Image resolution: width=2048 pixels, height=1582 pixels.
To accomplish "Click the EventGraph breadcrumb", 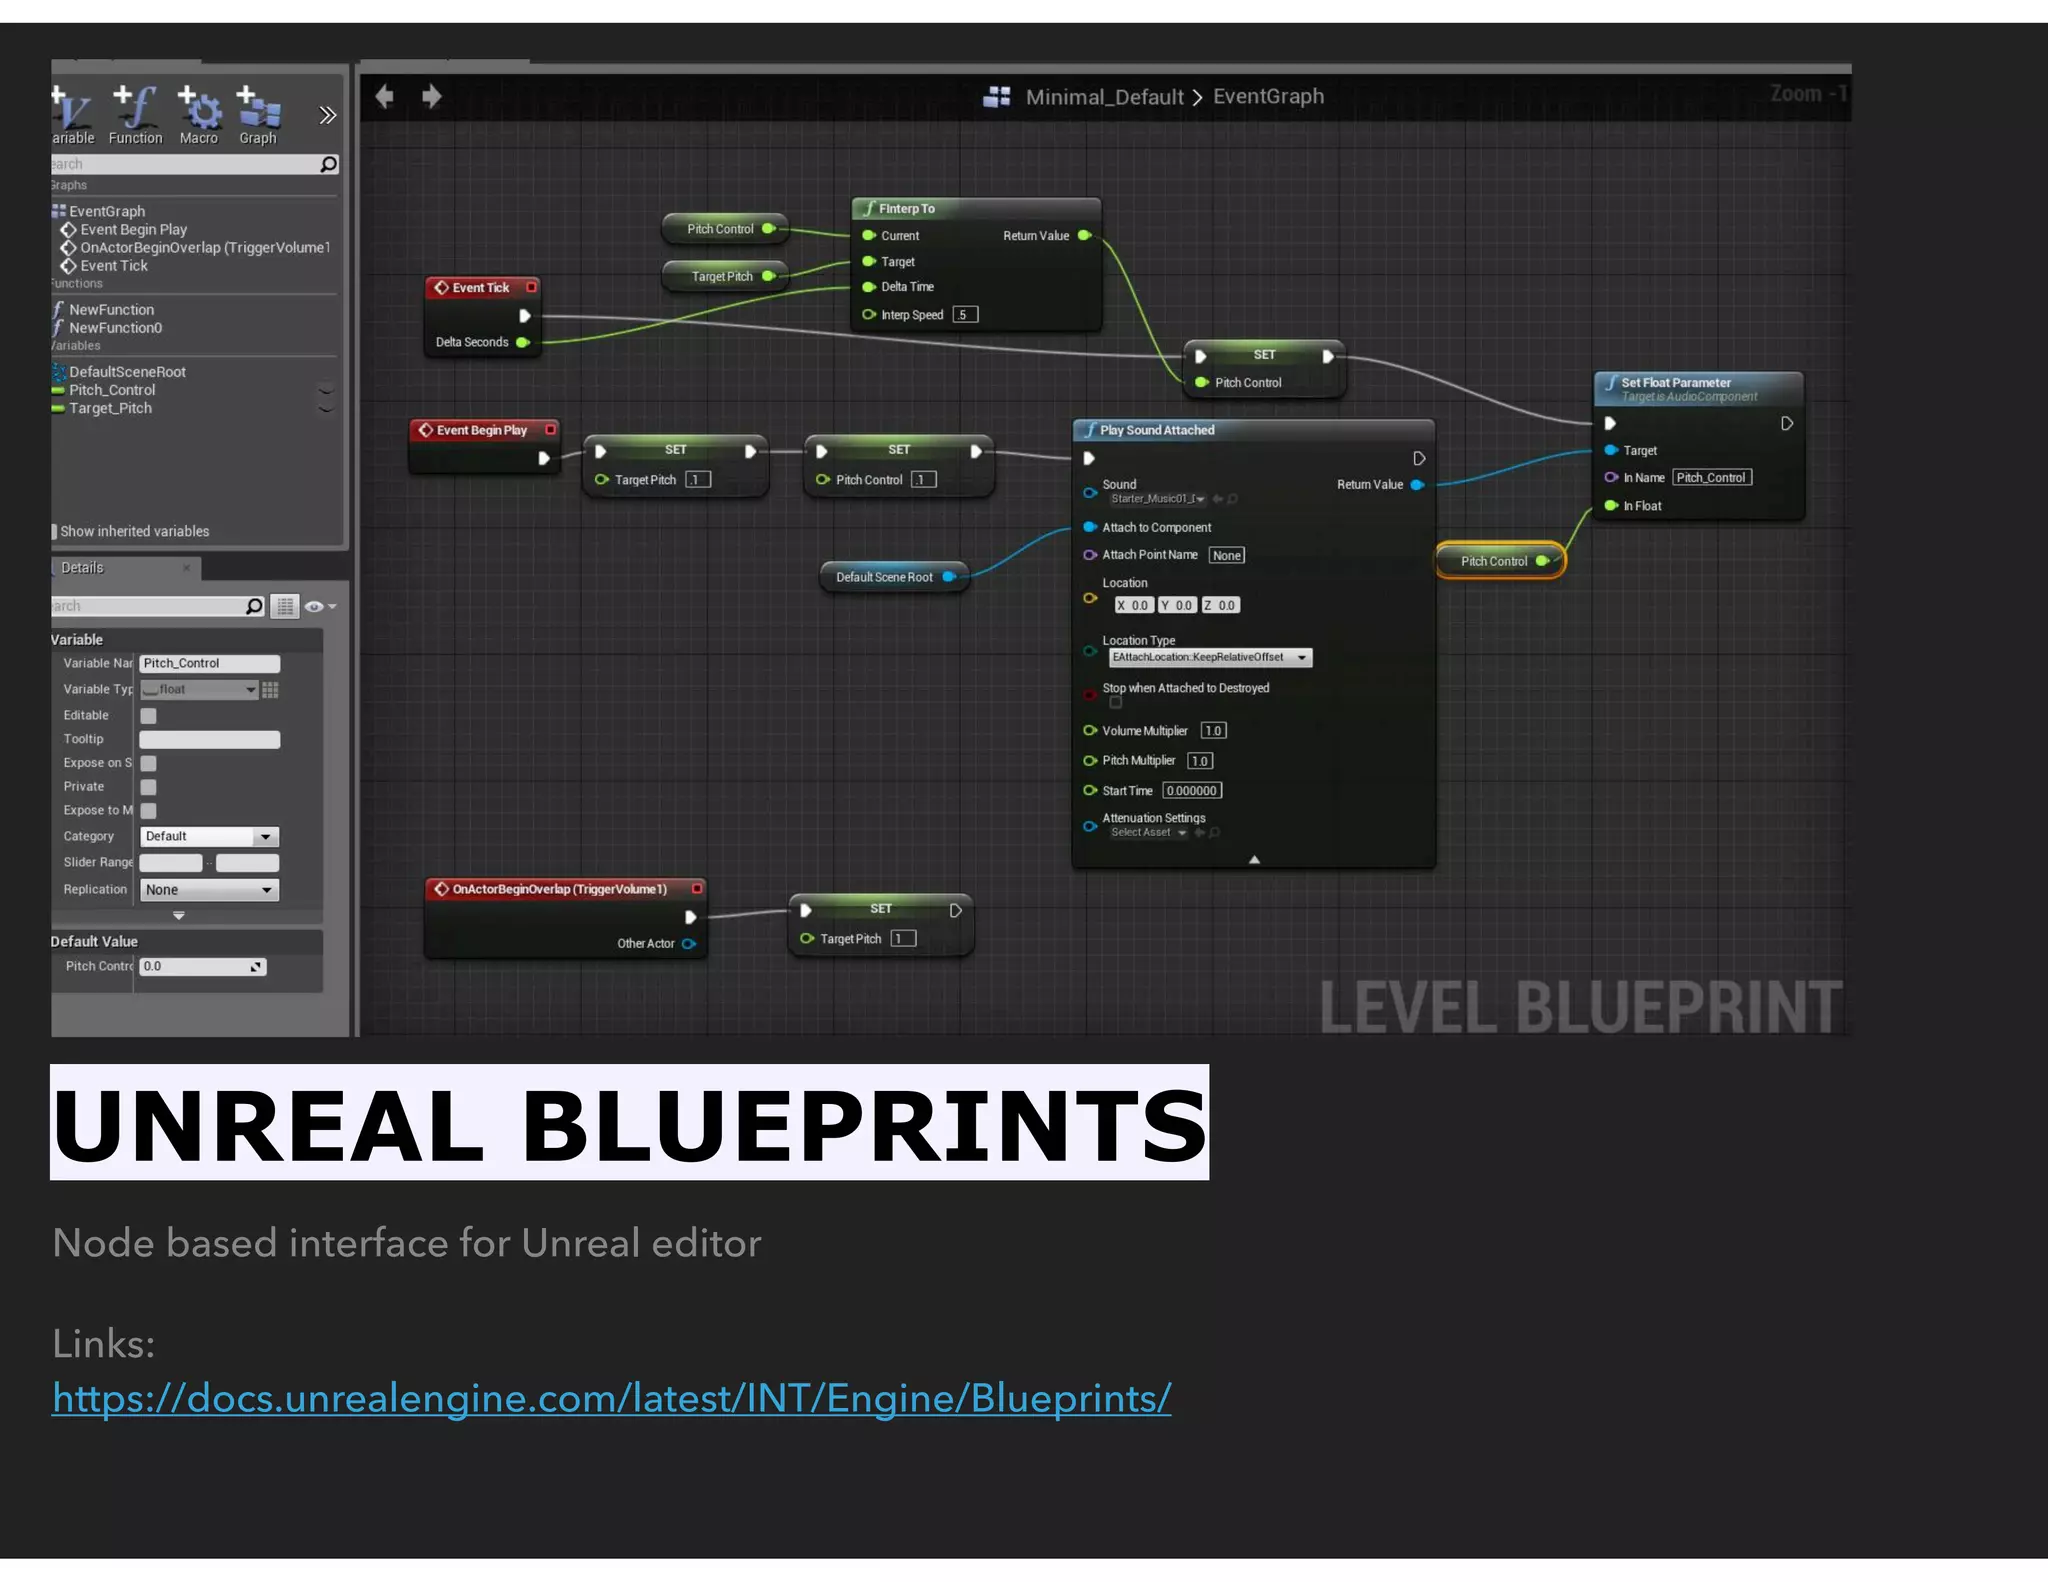I will point(1268,96).
